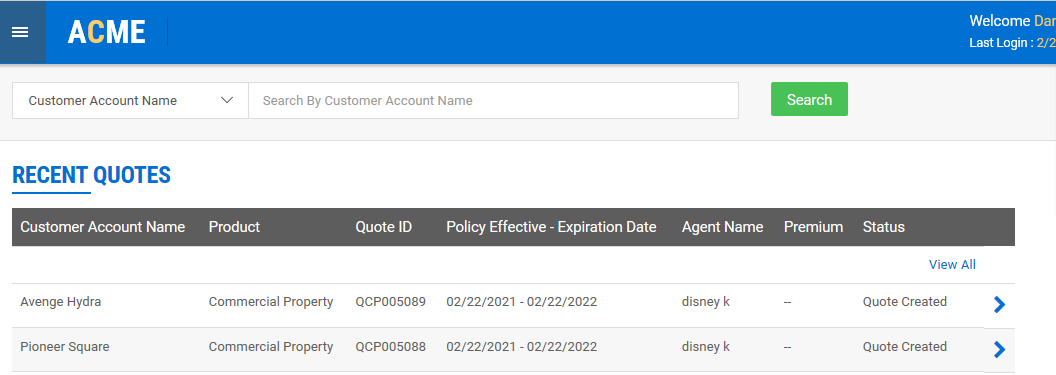Click the Quote ID column header
Screen dimensions: 1056x375
383,227
